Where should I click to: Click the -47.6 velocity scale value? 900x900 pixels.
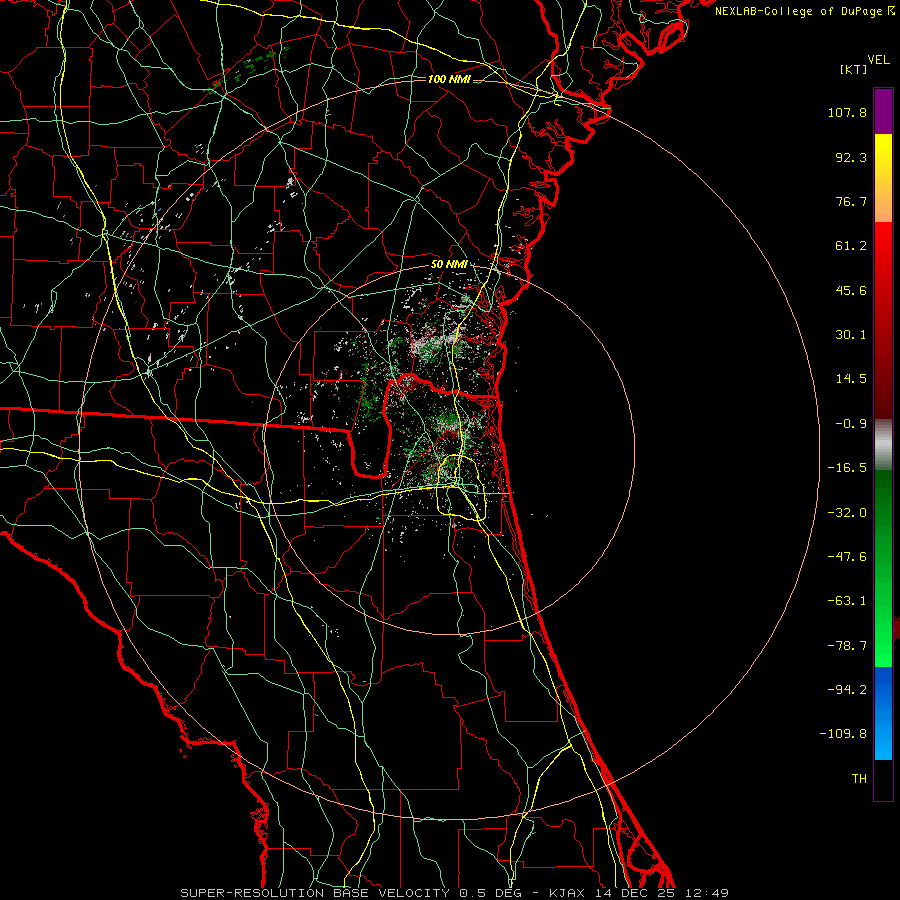pos(847,557)
